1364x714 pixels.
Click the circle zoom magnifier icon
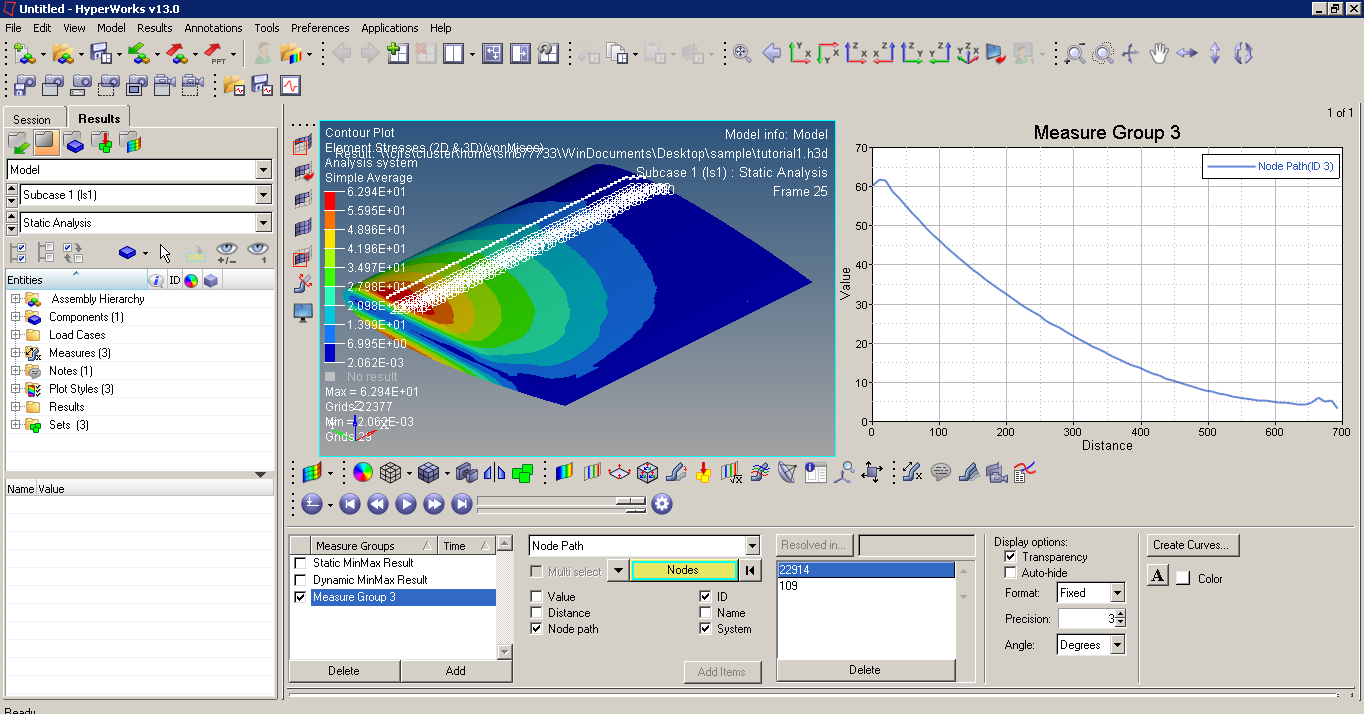1103,53
